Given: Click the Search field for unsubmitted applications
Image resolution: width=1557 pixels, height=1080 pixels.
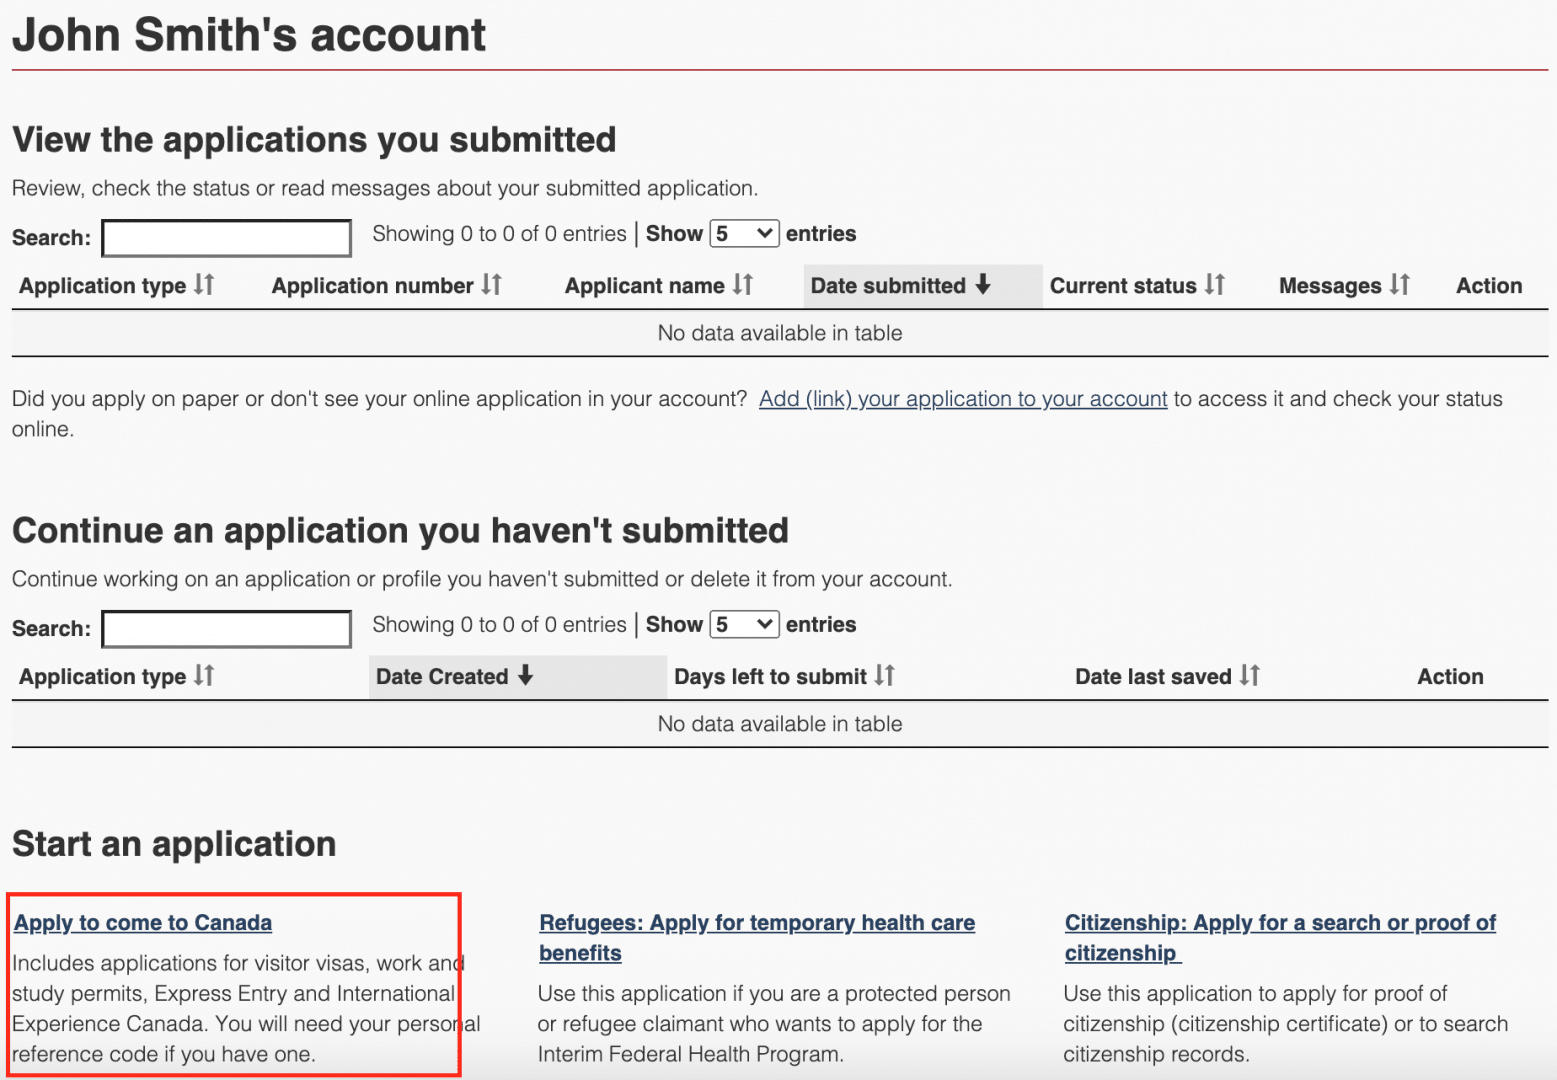Looking at the screenshot, I should pyautogui.click(x=226, y=628).
